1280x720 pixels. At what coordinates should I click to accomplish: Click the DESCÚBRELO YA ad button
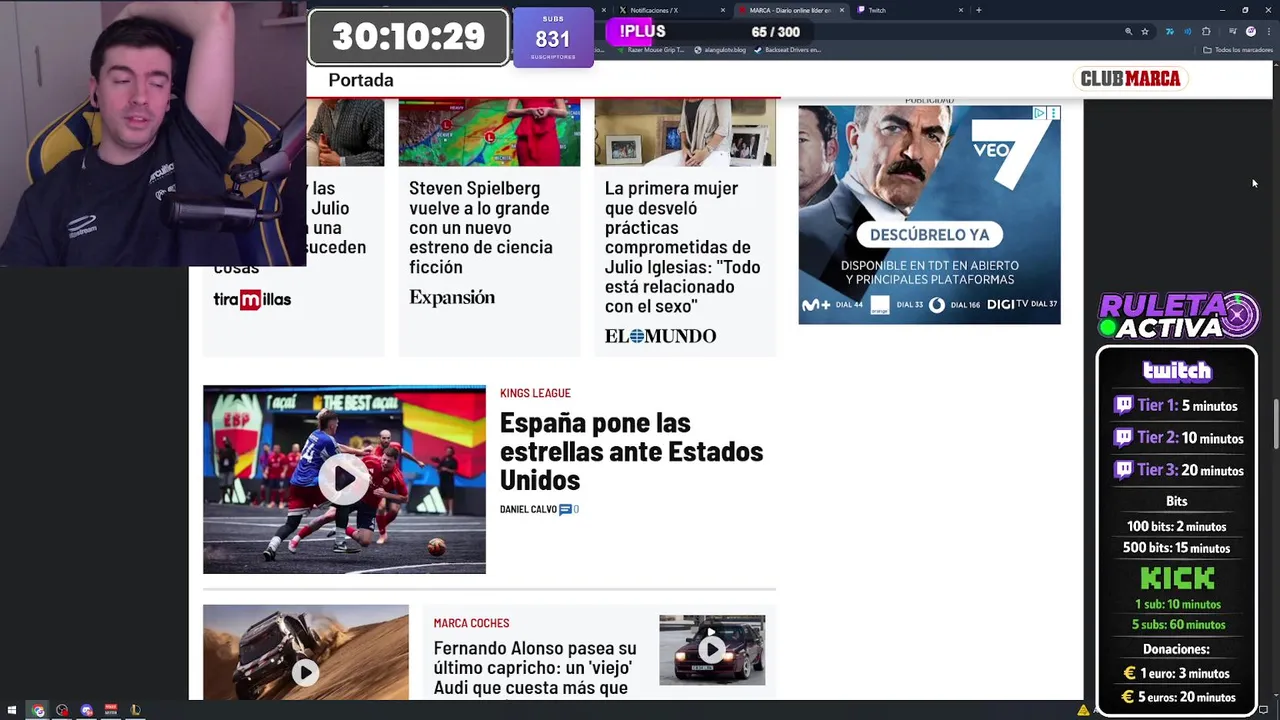[x=929, y=235]
